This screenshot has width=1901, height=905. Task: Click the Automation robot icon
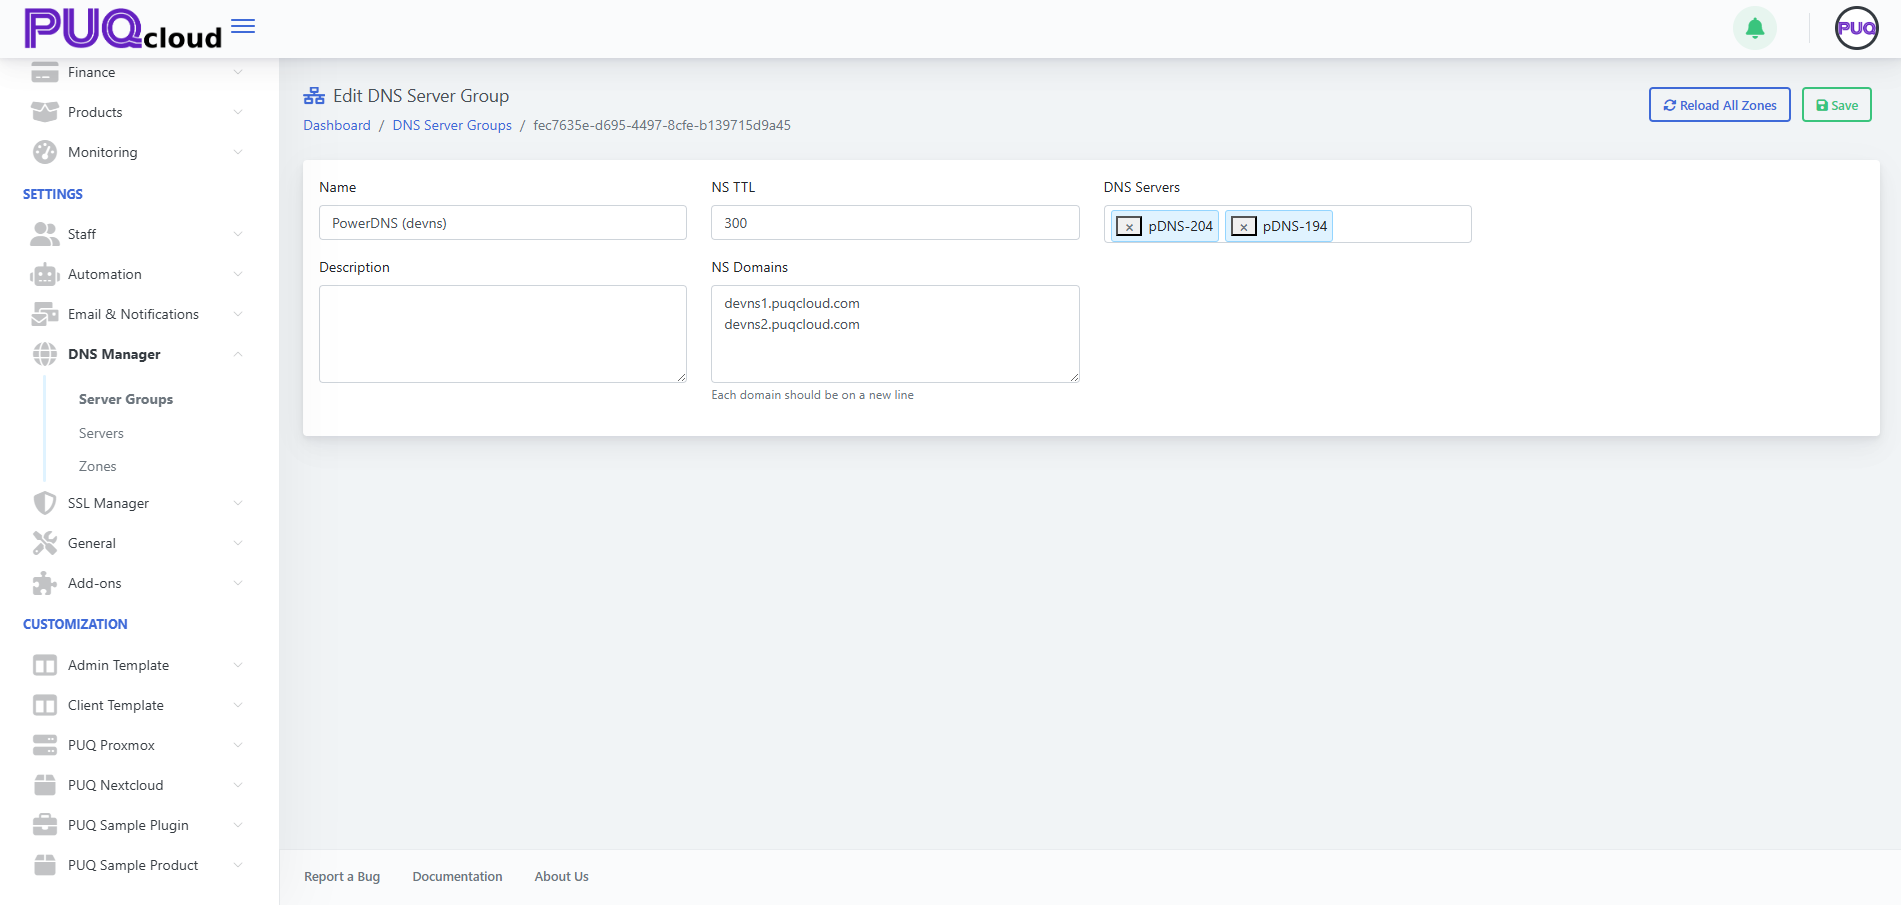(x=45, y=274)
